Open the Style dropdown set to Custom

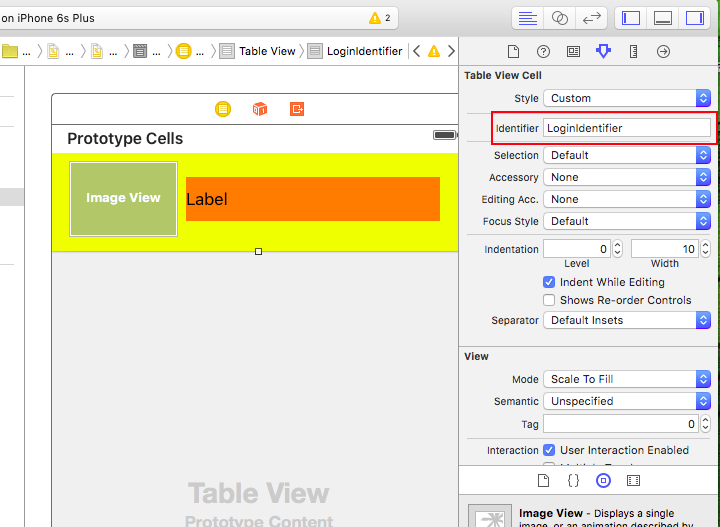(x=627, y=98)
